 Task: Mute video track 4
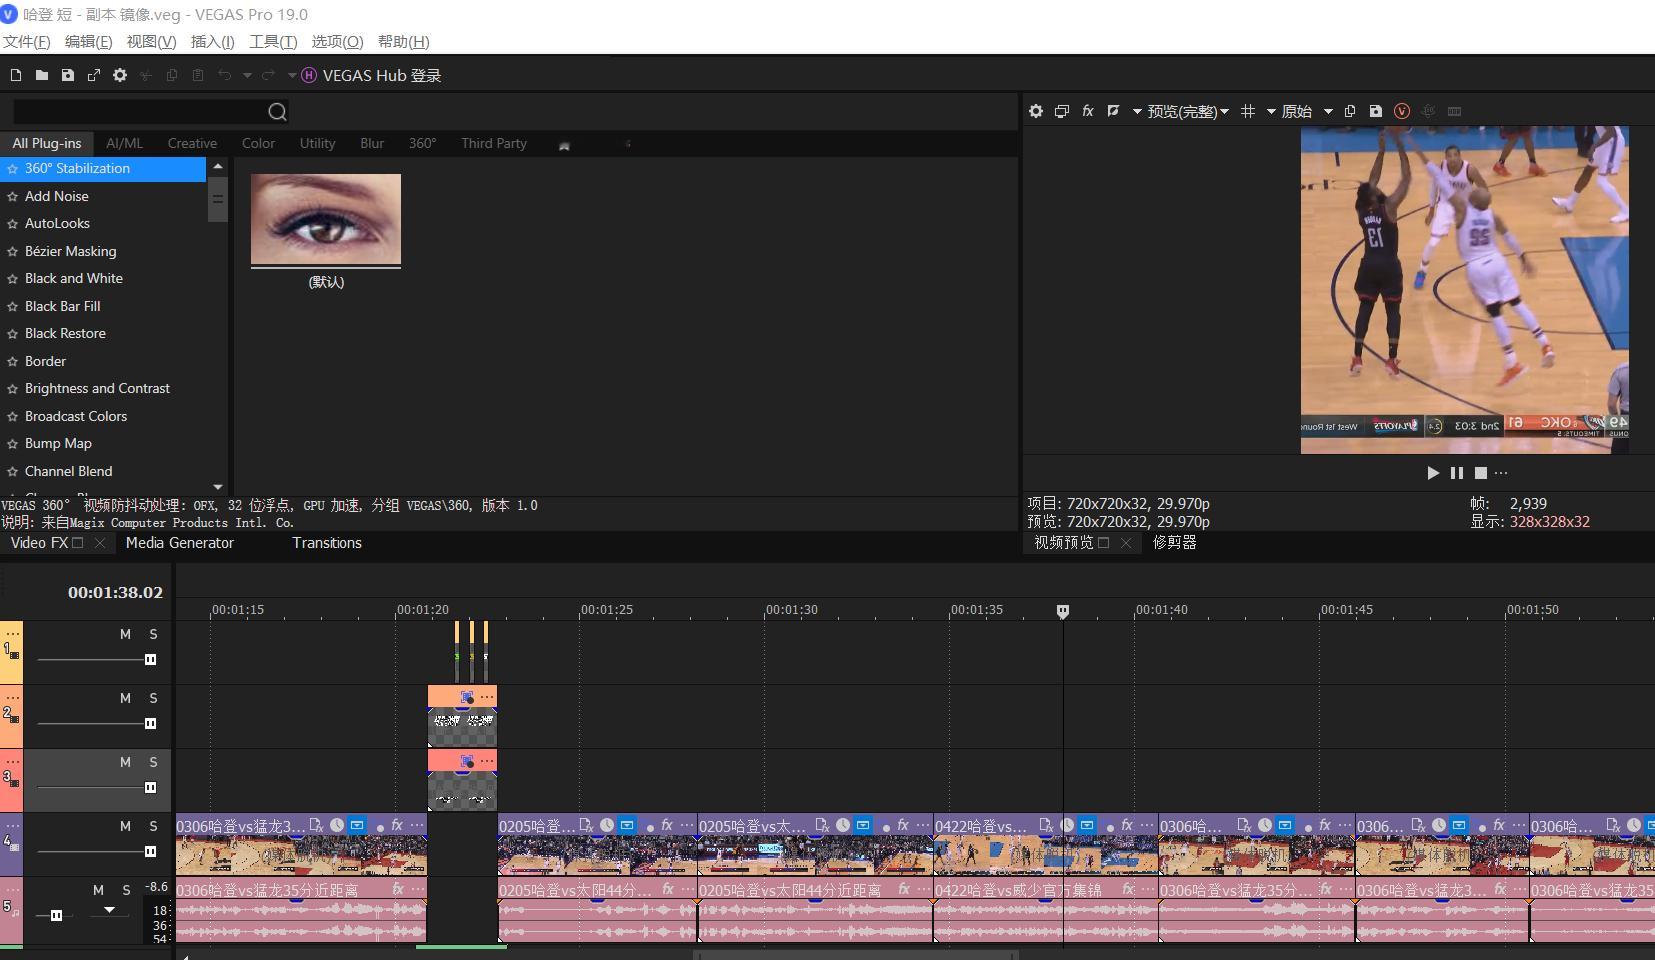point(125,826)
